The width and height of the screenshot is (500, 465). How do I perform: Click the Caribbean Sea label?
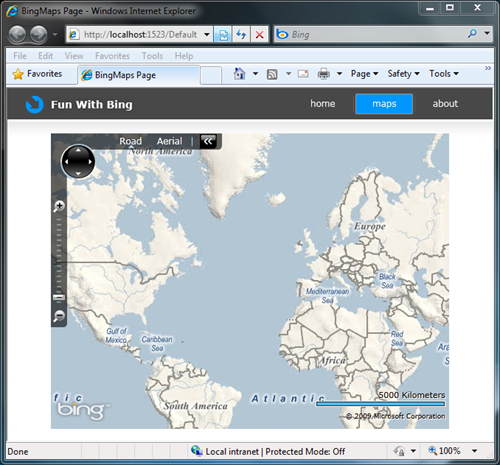pyautogui.click(x=157, y=344)
